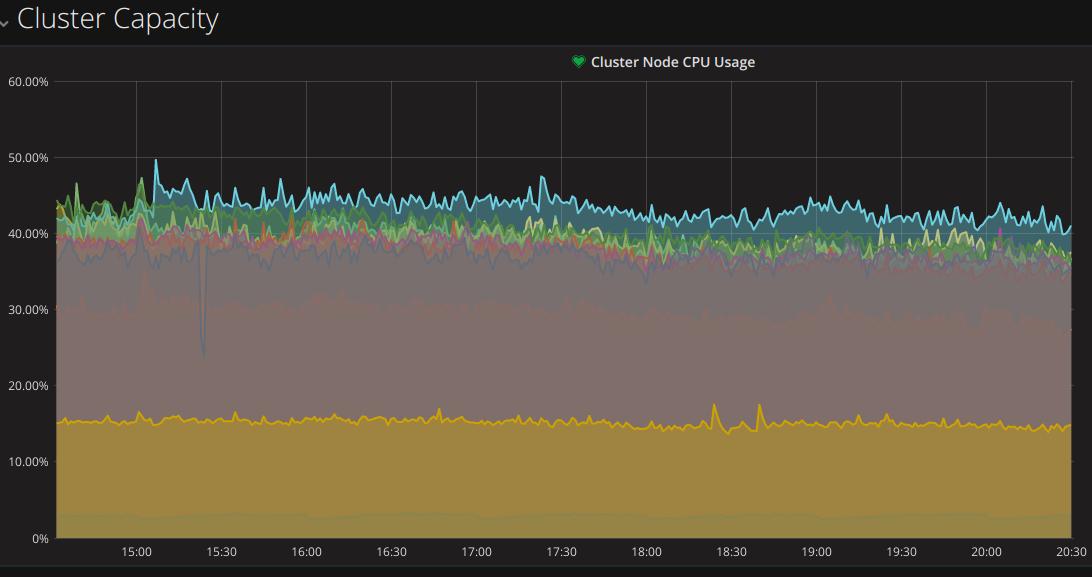Click the cyan series peak just after 15:00

click(x=156, y=161)
